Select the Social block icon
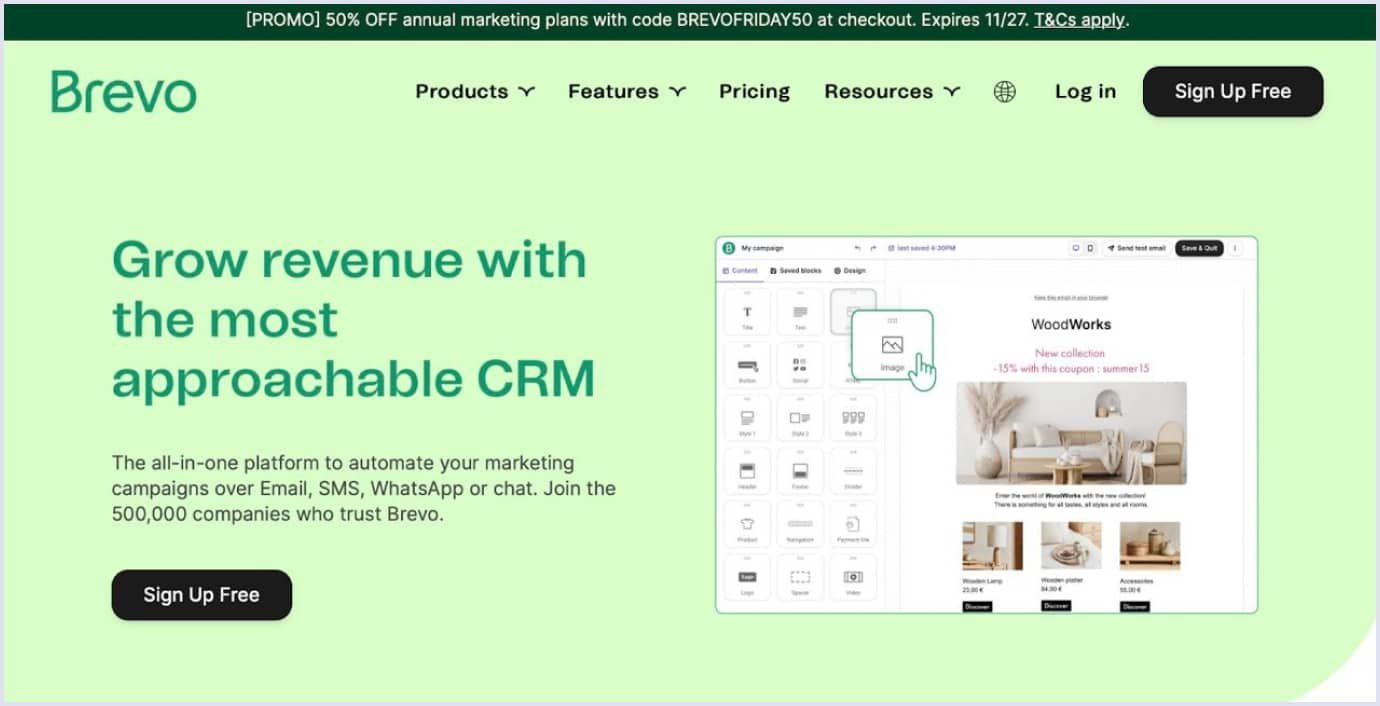The image size is (1380, 706). point(800,366)
